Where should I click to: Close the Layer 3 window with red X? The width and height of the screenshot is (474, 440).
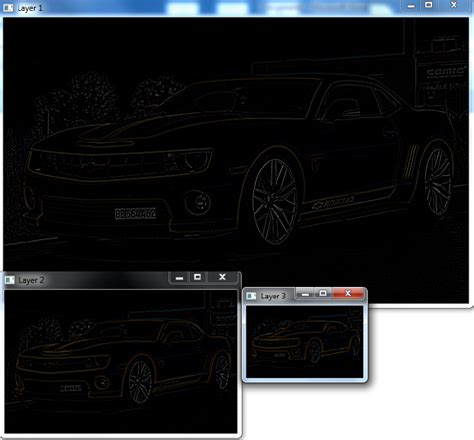pos(348,293)
